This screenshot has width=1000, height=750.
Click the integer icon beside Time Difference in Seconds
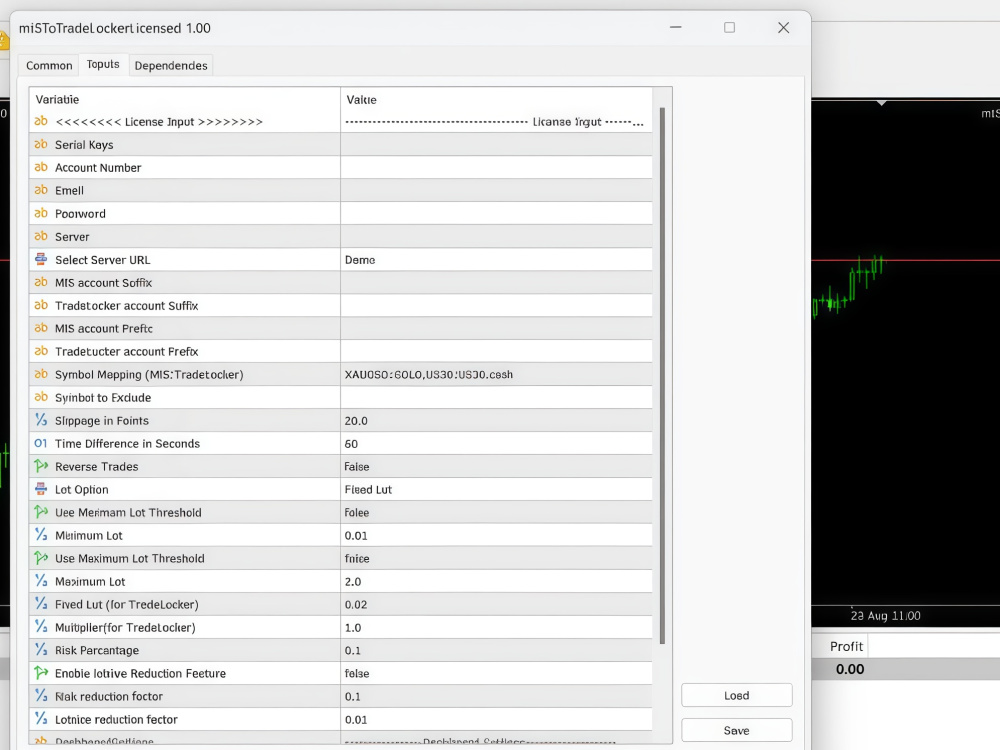point(41,443)
